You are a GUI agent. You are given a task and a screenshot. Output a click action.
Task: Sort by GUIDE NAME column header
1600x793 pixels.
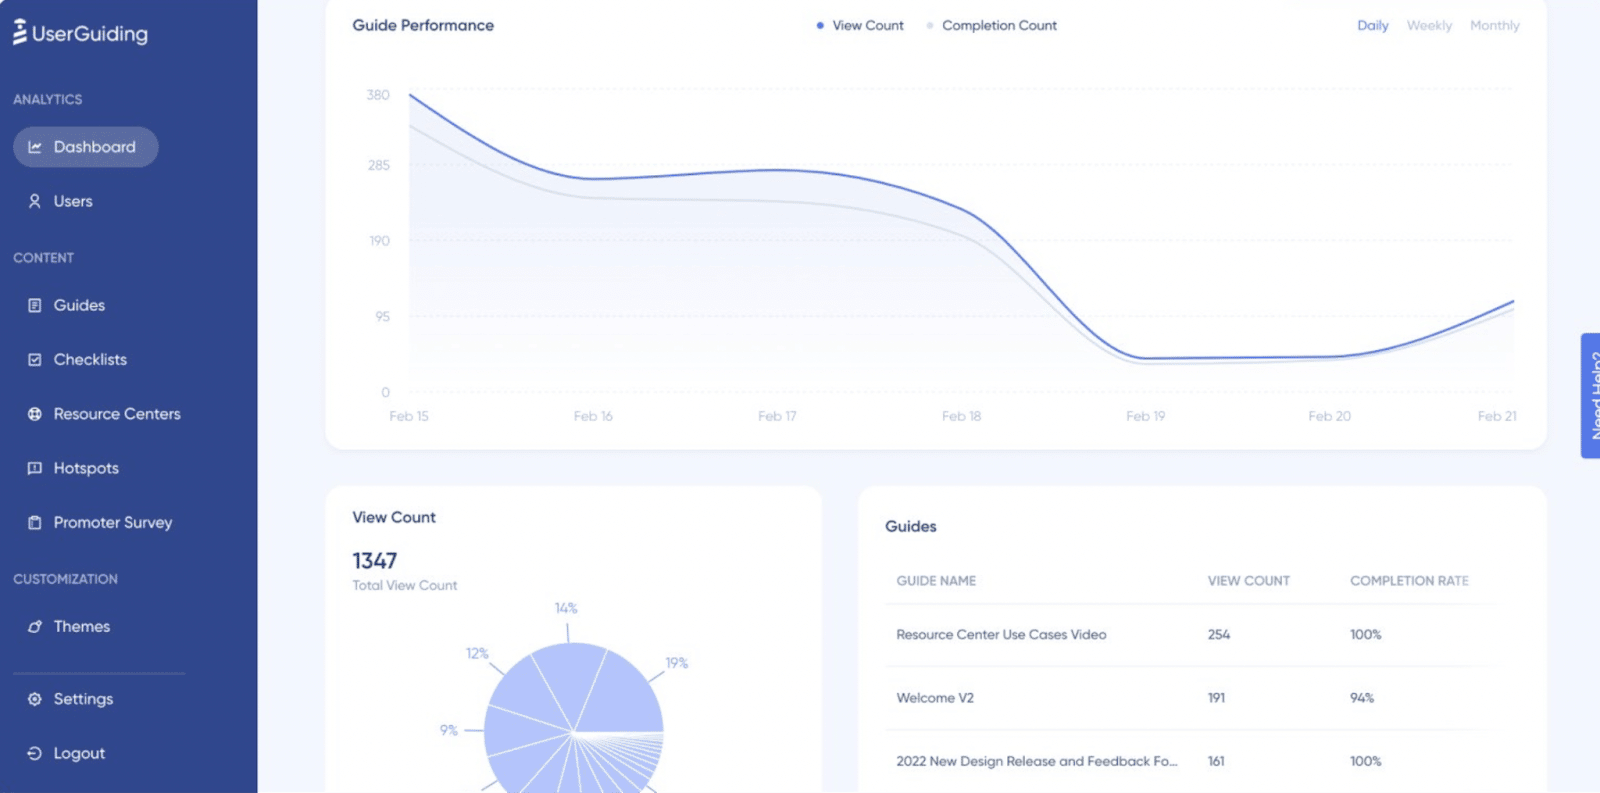pos(936,581)
